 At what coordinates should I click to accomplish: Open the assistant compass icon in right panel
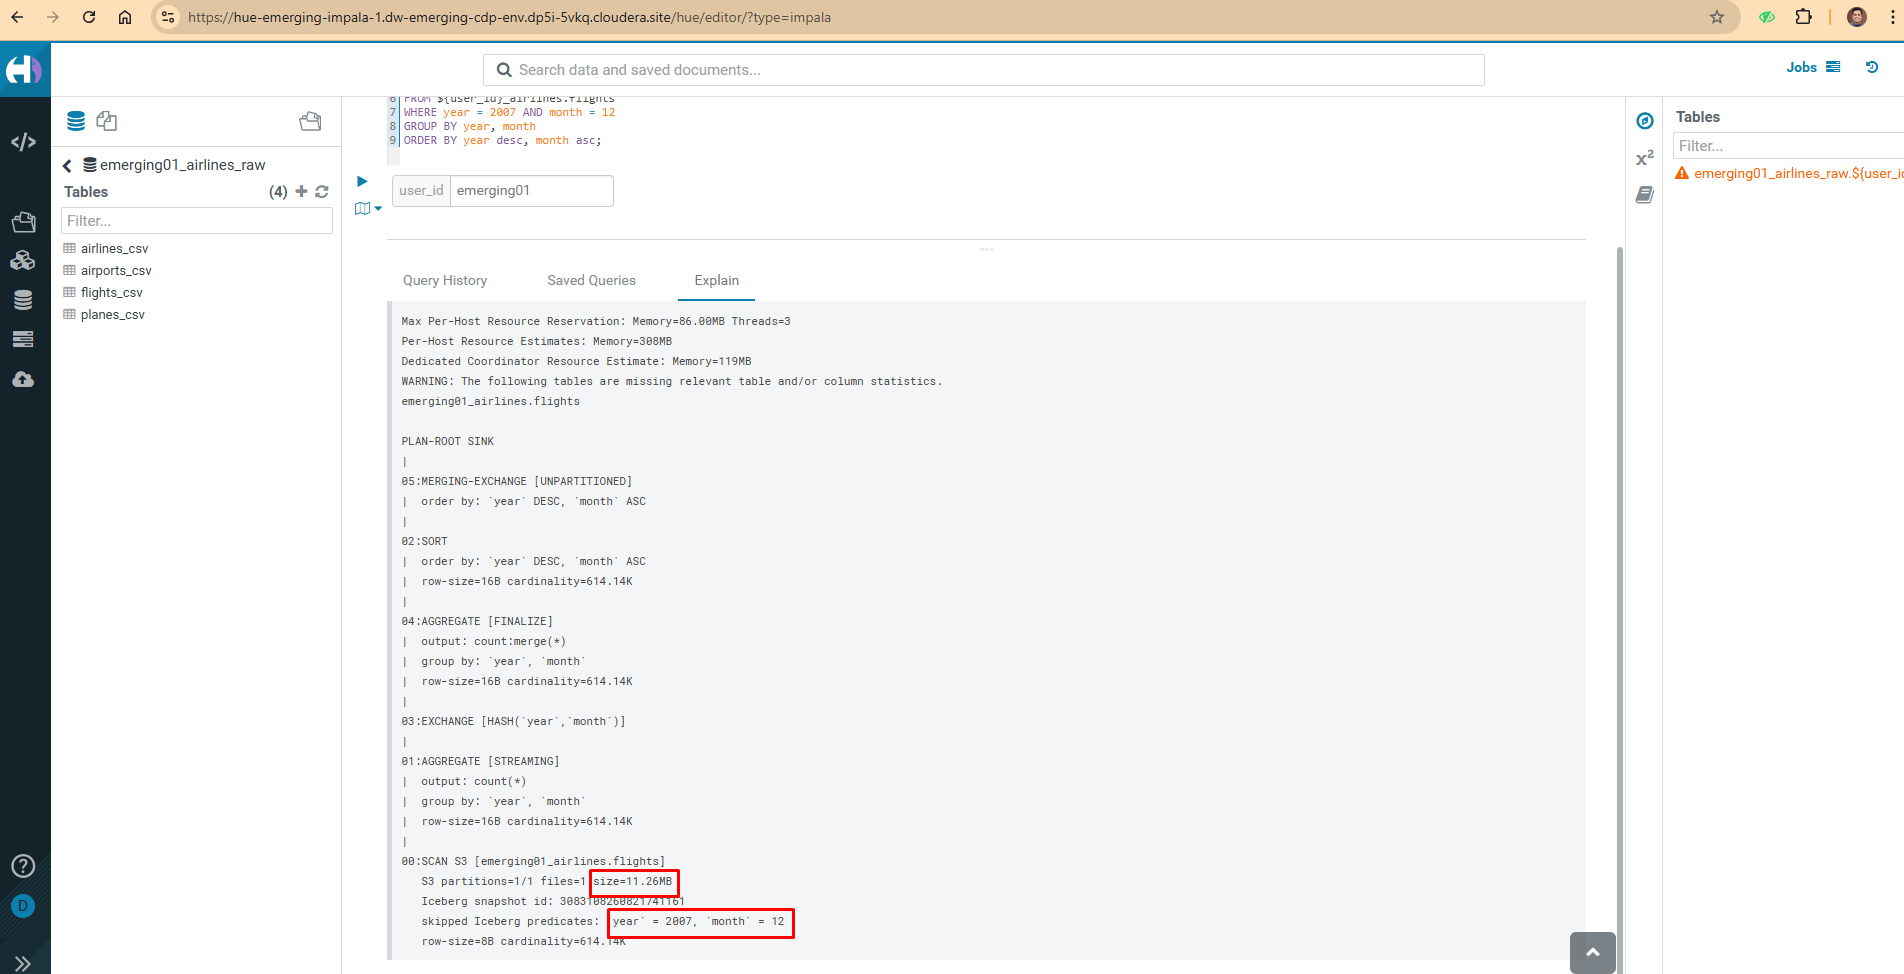(1645, 121)
